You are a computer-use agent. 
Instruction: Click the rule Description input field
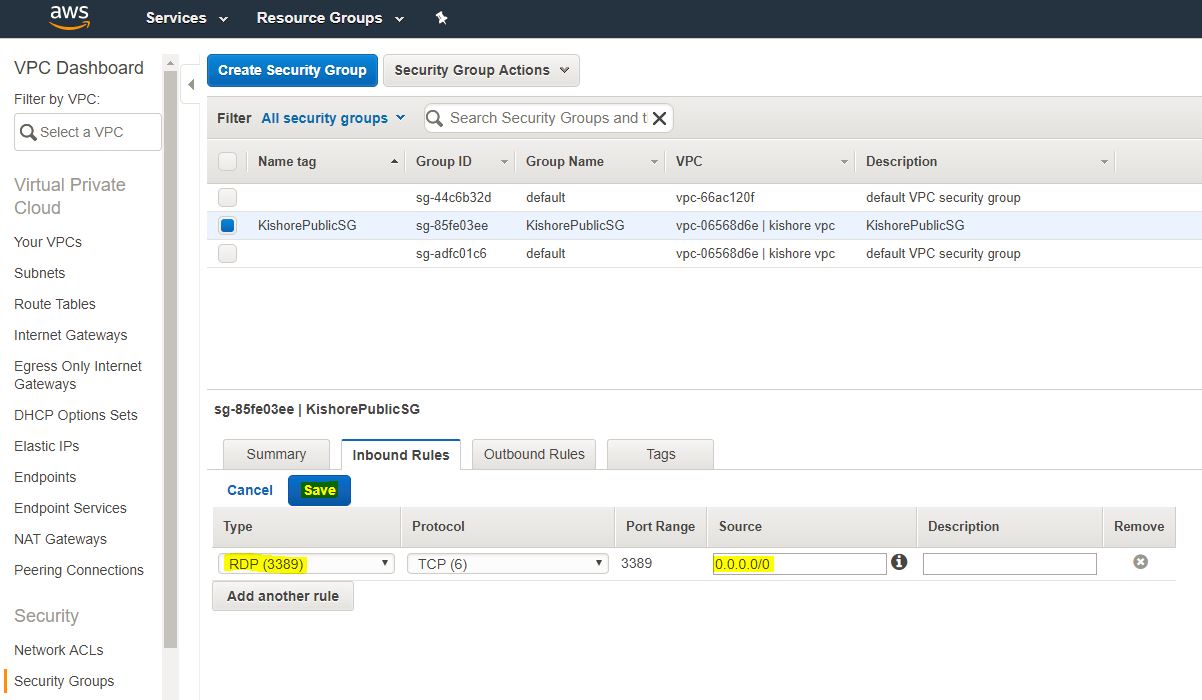[1009, 564]
